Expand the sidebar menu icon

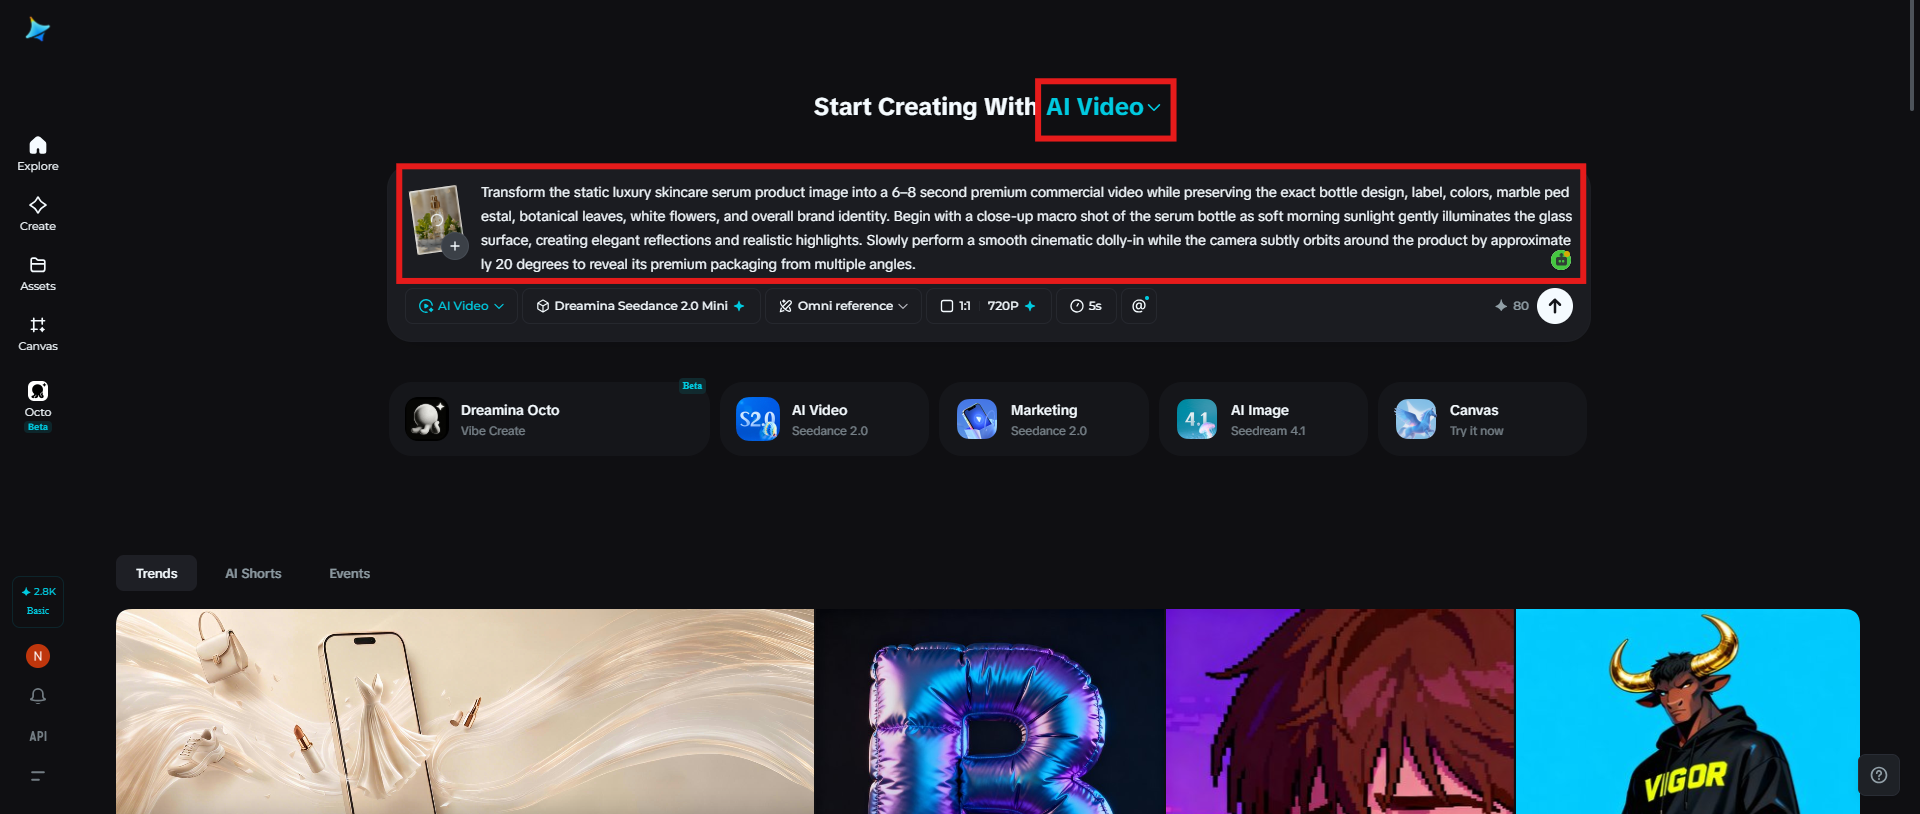click(x=38, y=776)
